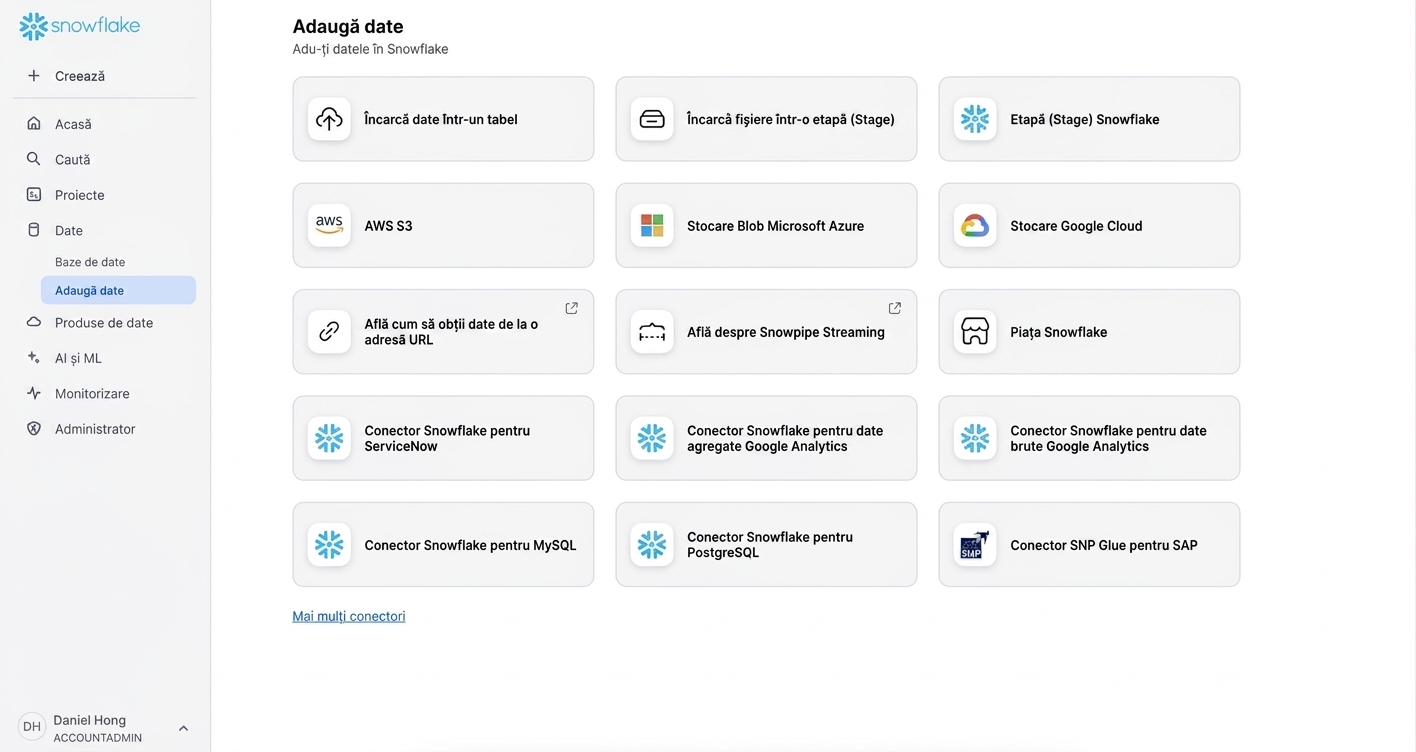Select Adaugă date submenu item
The width and height of the screenshot is (1416, 752).
[118, 290]
